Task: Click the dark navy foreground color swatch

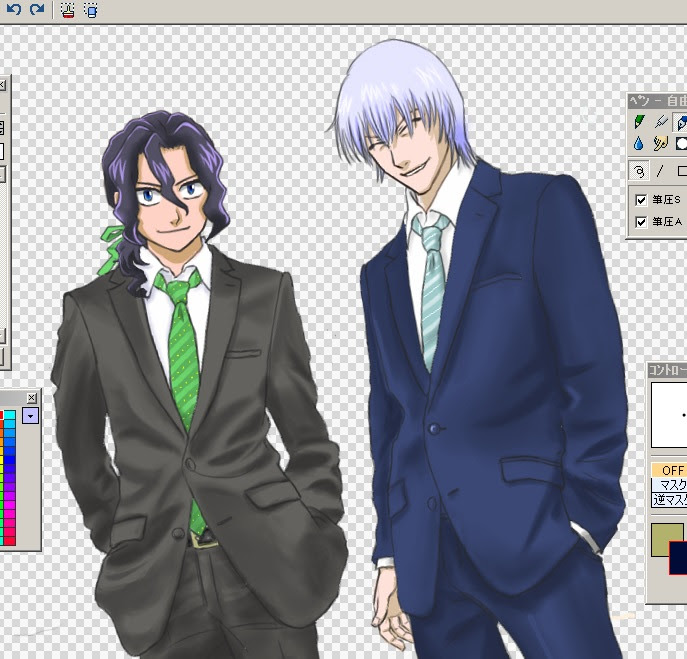Action: (678, 558)
